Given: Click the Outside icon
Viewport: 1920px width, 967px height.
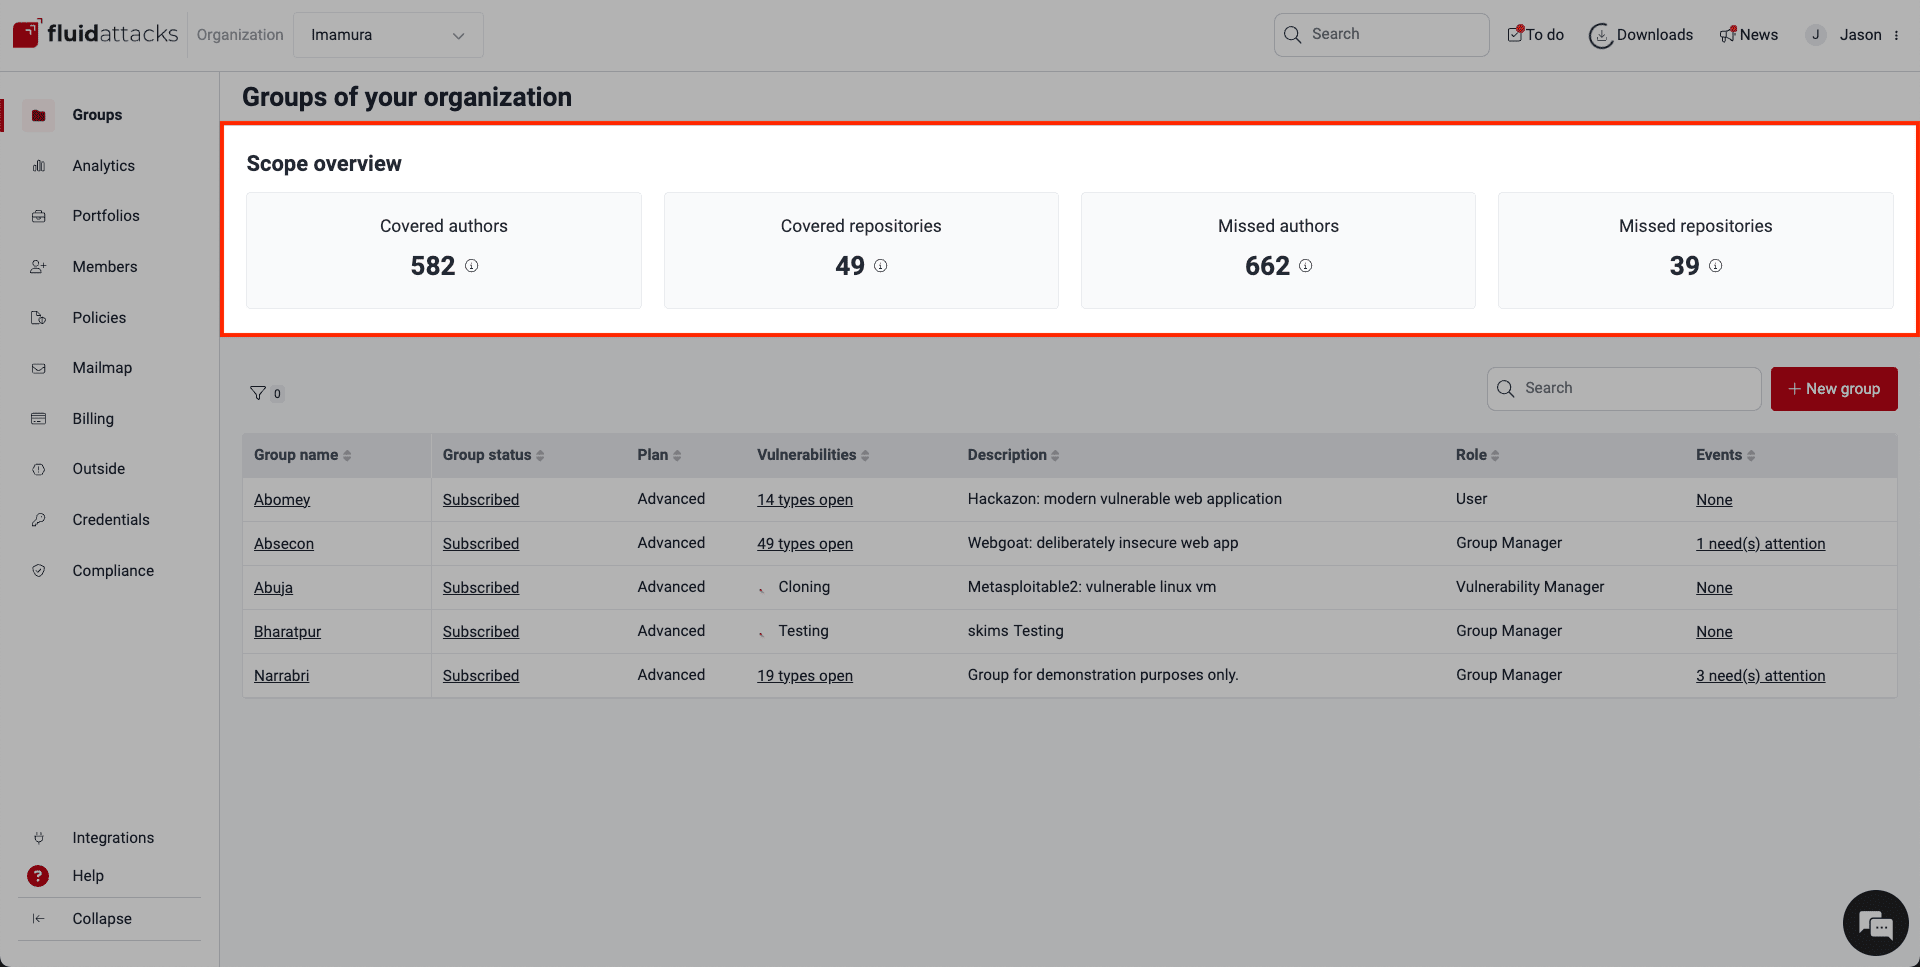Looking at the screenshot, I should 39,469.
